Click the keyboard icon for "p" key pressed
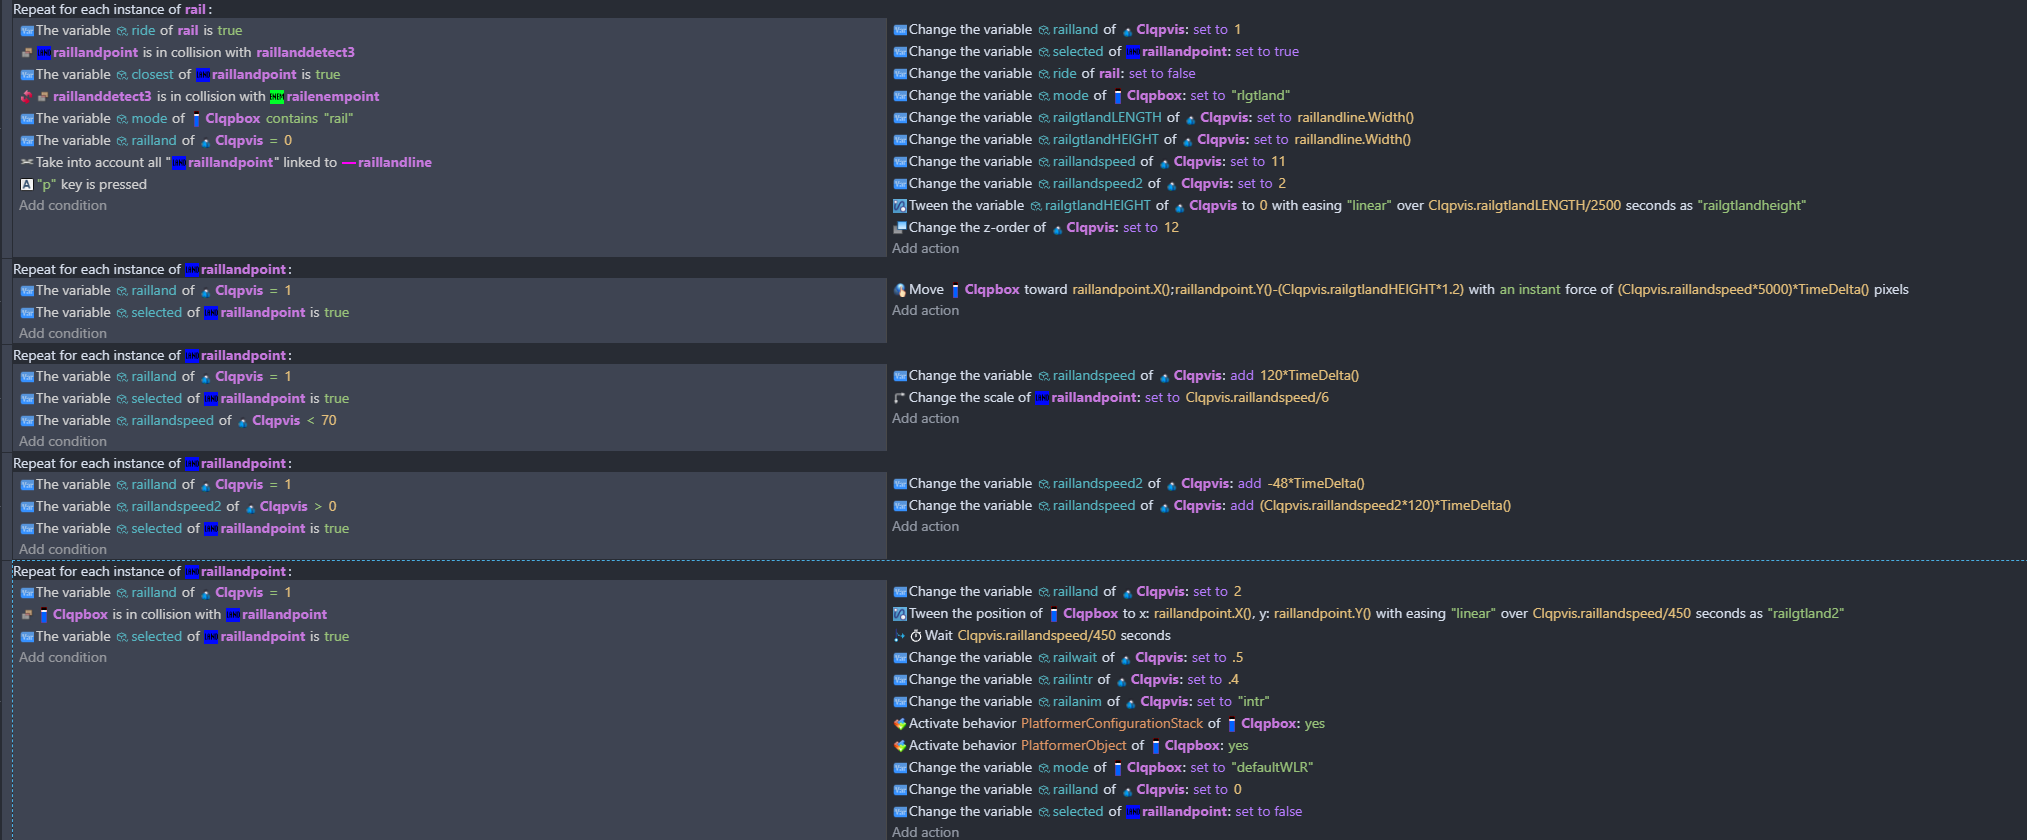The width and height of the screenshot is (2027, 840). click(x=27, y=185)
